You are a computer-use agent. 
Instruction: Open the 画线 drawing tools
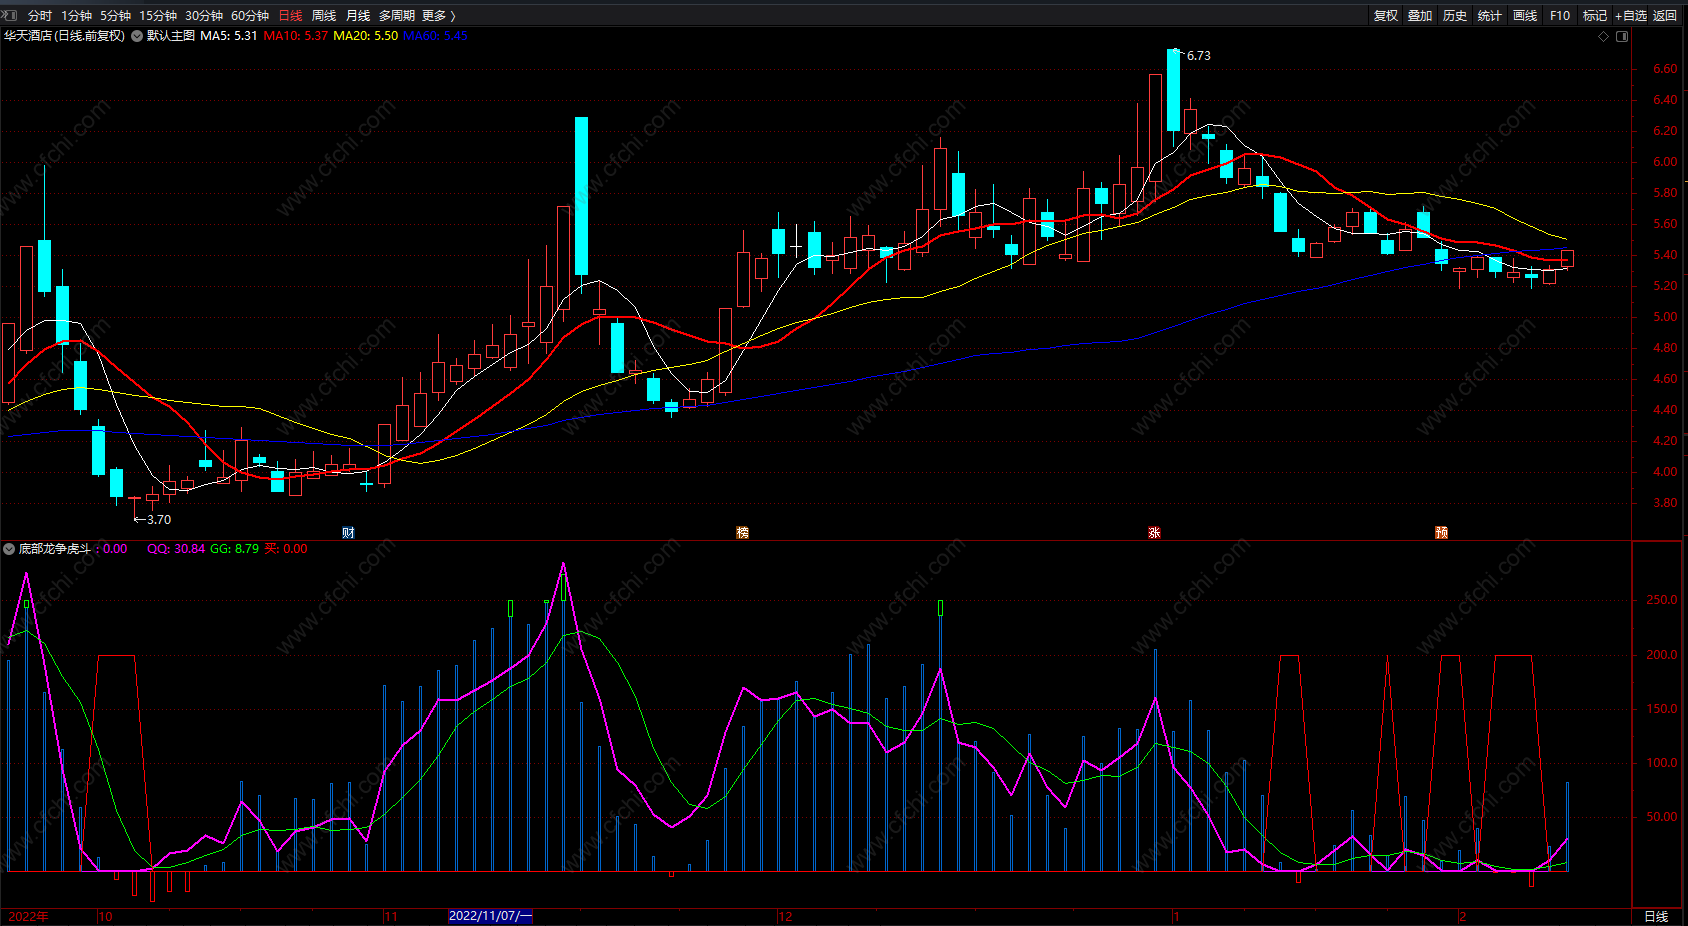1525,15
